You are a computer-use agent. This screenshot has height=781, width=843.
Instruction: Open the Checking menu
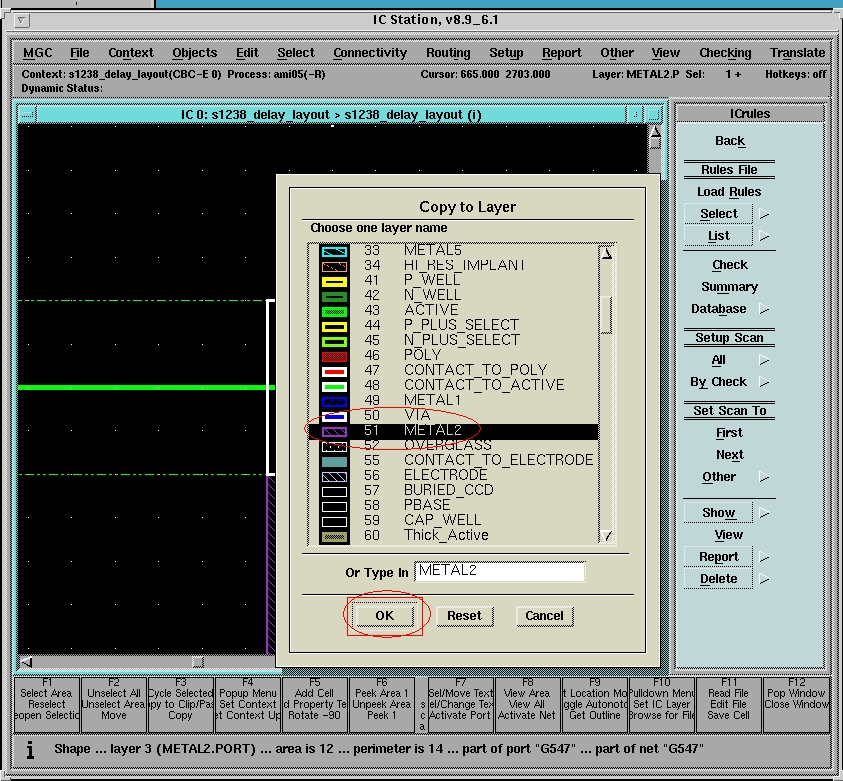pyautogui.click(x=725, y=53)
